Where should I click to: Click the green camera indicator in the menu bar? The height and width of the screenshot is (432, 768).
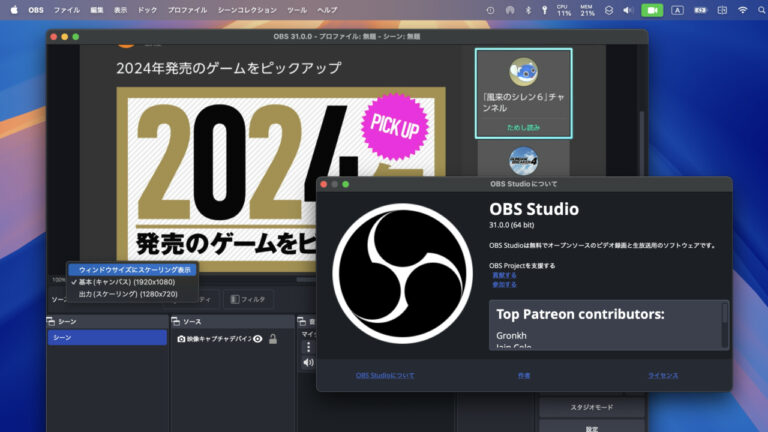coord(652,10)
